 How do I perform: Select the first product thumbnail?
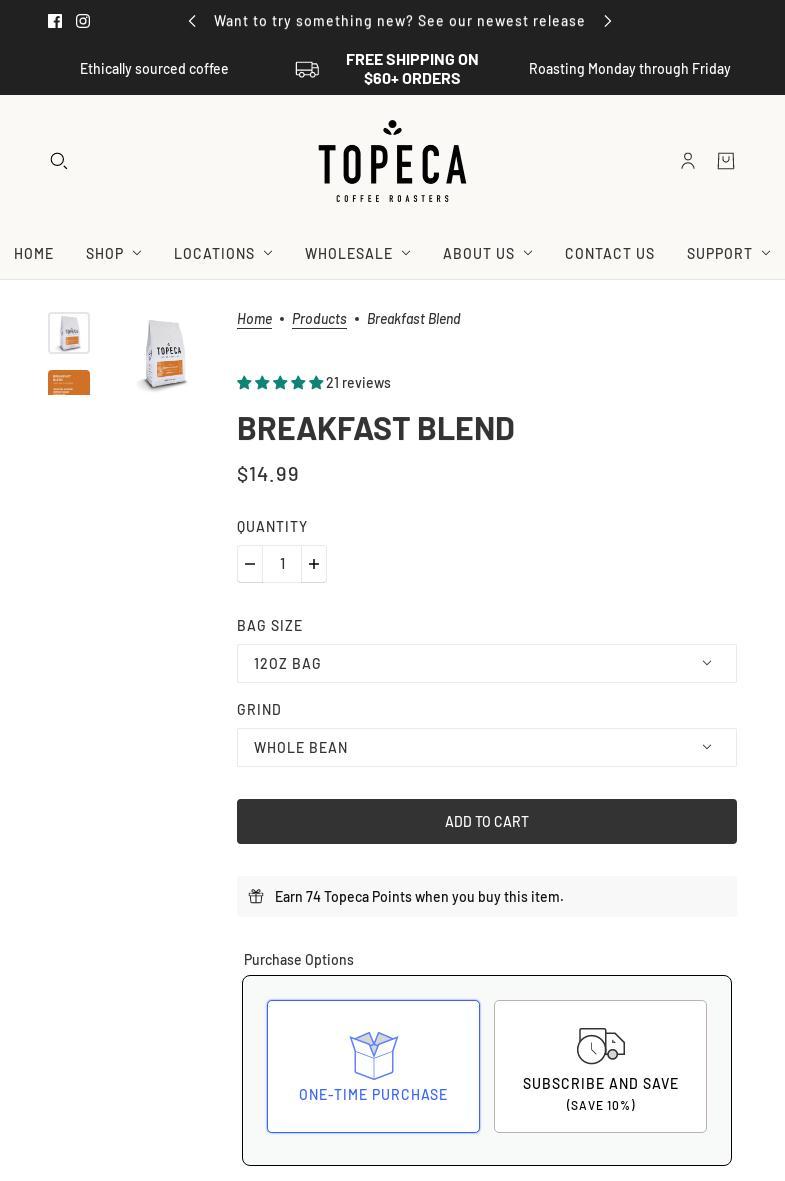pos(69,333)
